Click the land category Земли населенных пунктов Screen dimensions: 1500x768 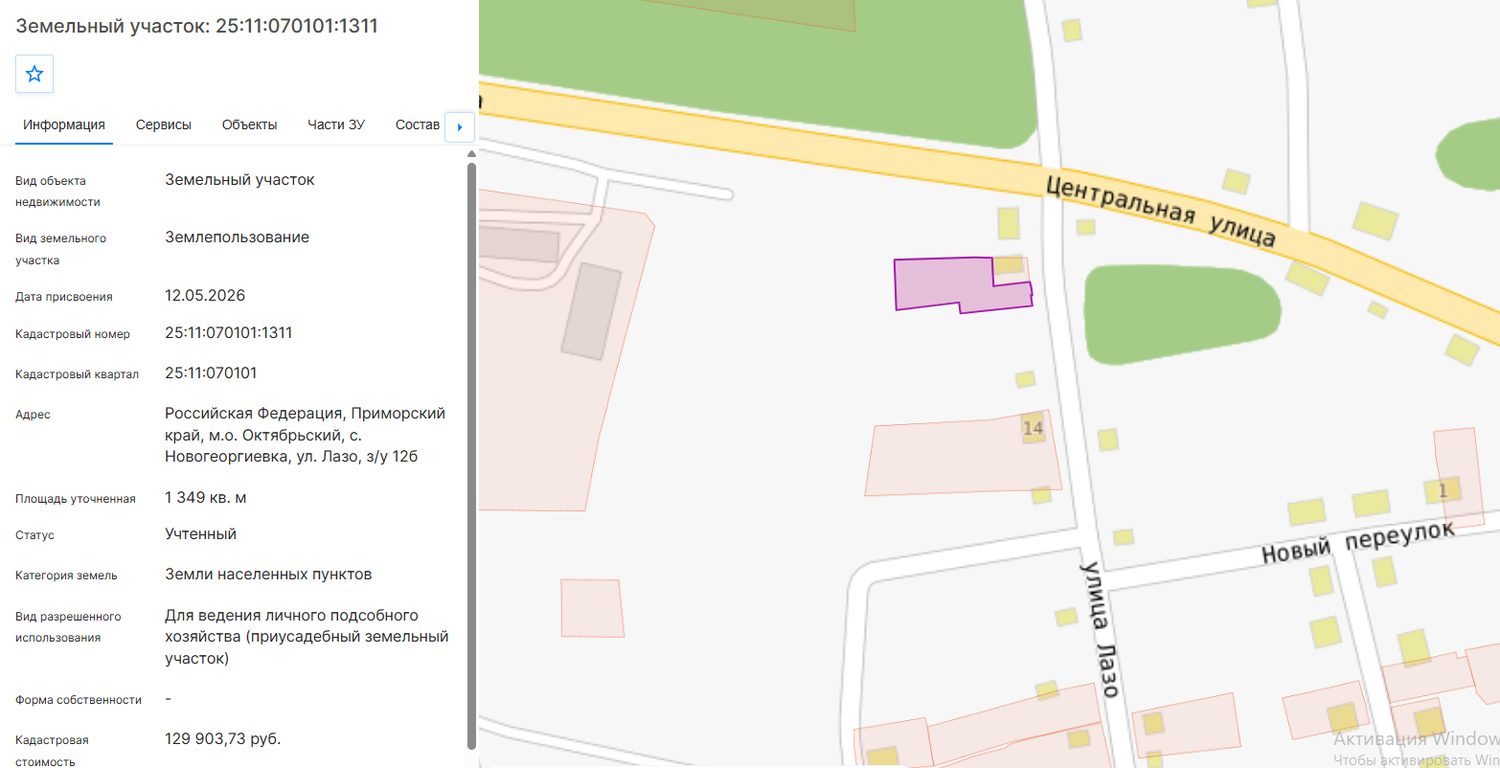pyautogui.click(x=268, y=574)
